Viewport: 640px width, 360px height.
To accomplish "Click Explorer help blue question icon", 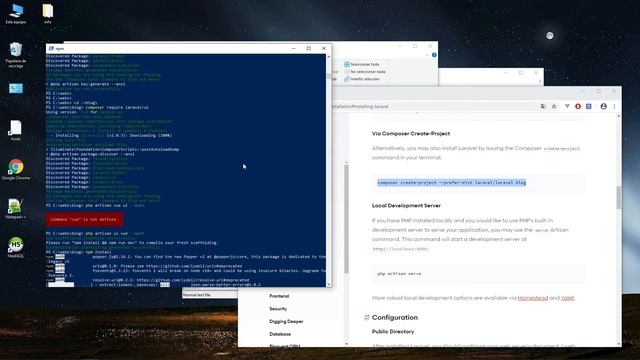I will pyautogui.click(x=434, y=55).
